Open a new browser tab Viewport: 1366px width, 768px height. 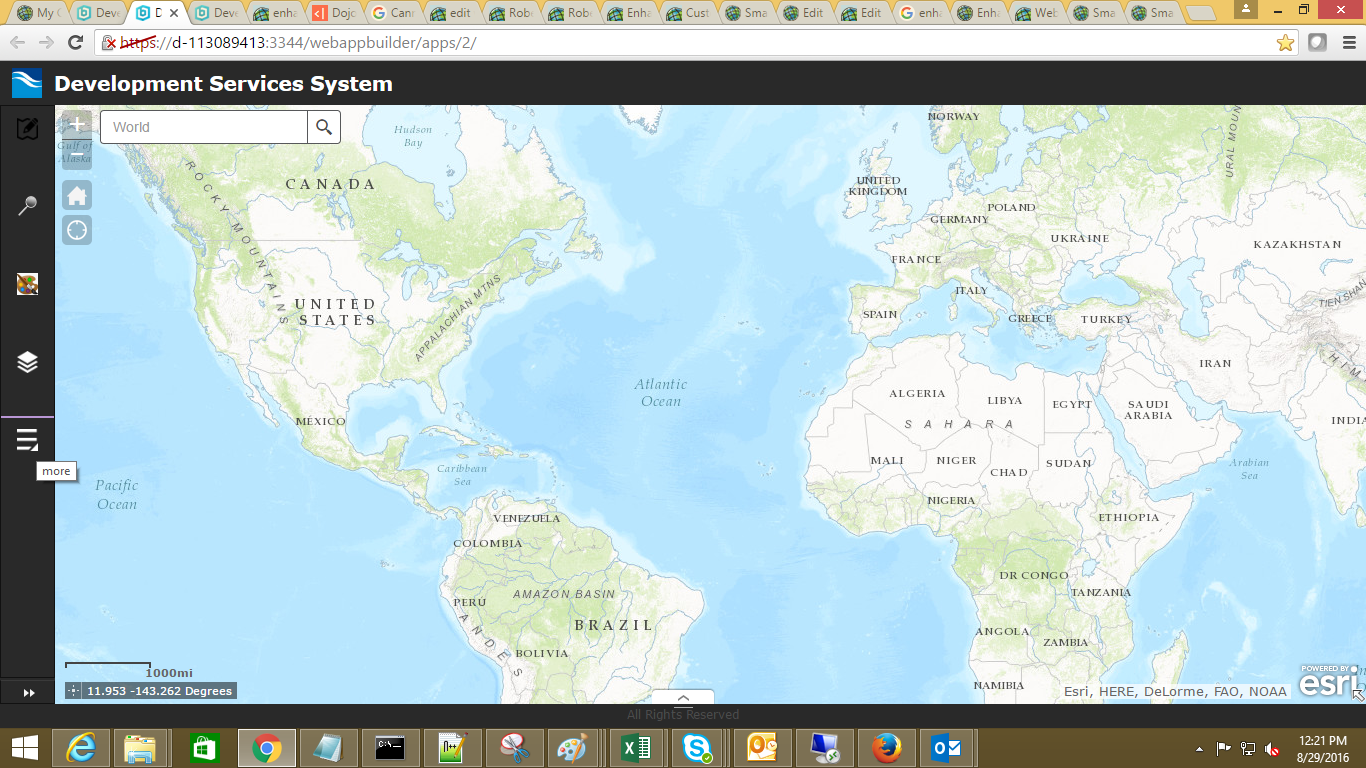click(x=1200, y=13)
